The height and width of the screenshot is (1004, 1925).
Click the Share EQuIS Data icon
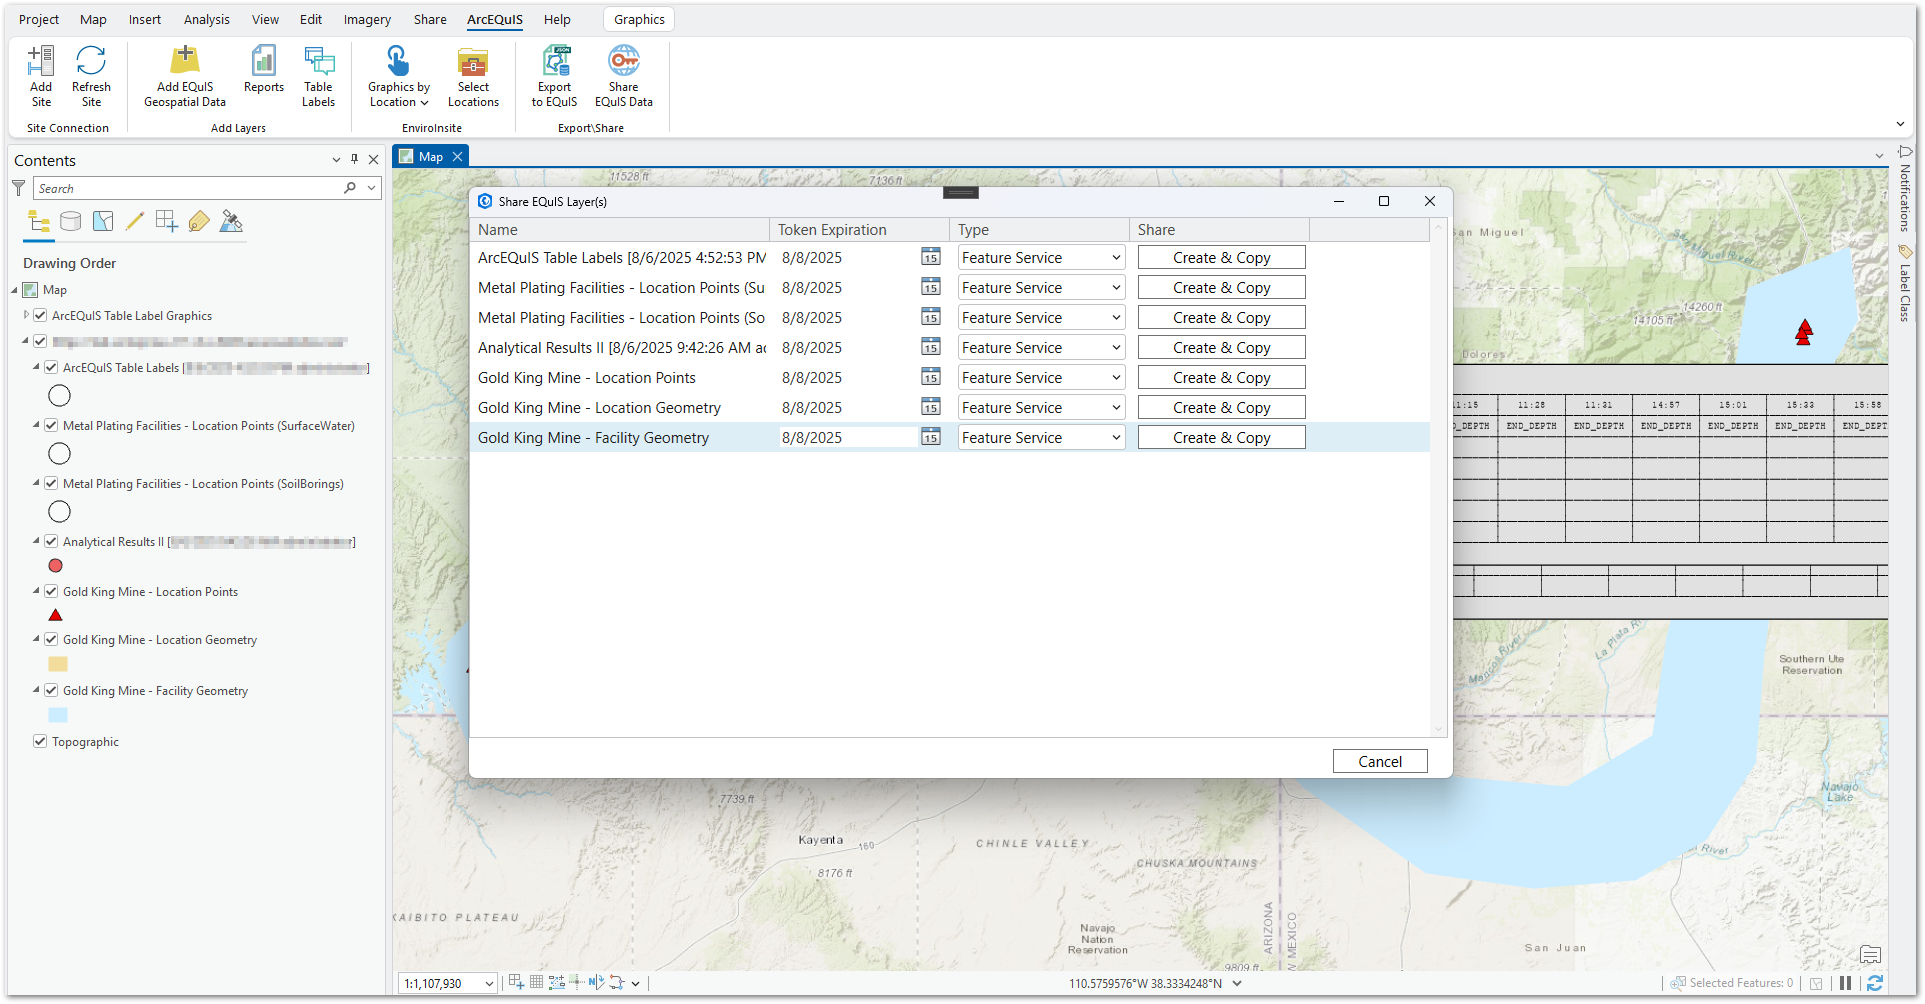pos(624,62)
